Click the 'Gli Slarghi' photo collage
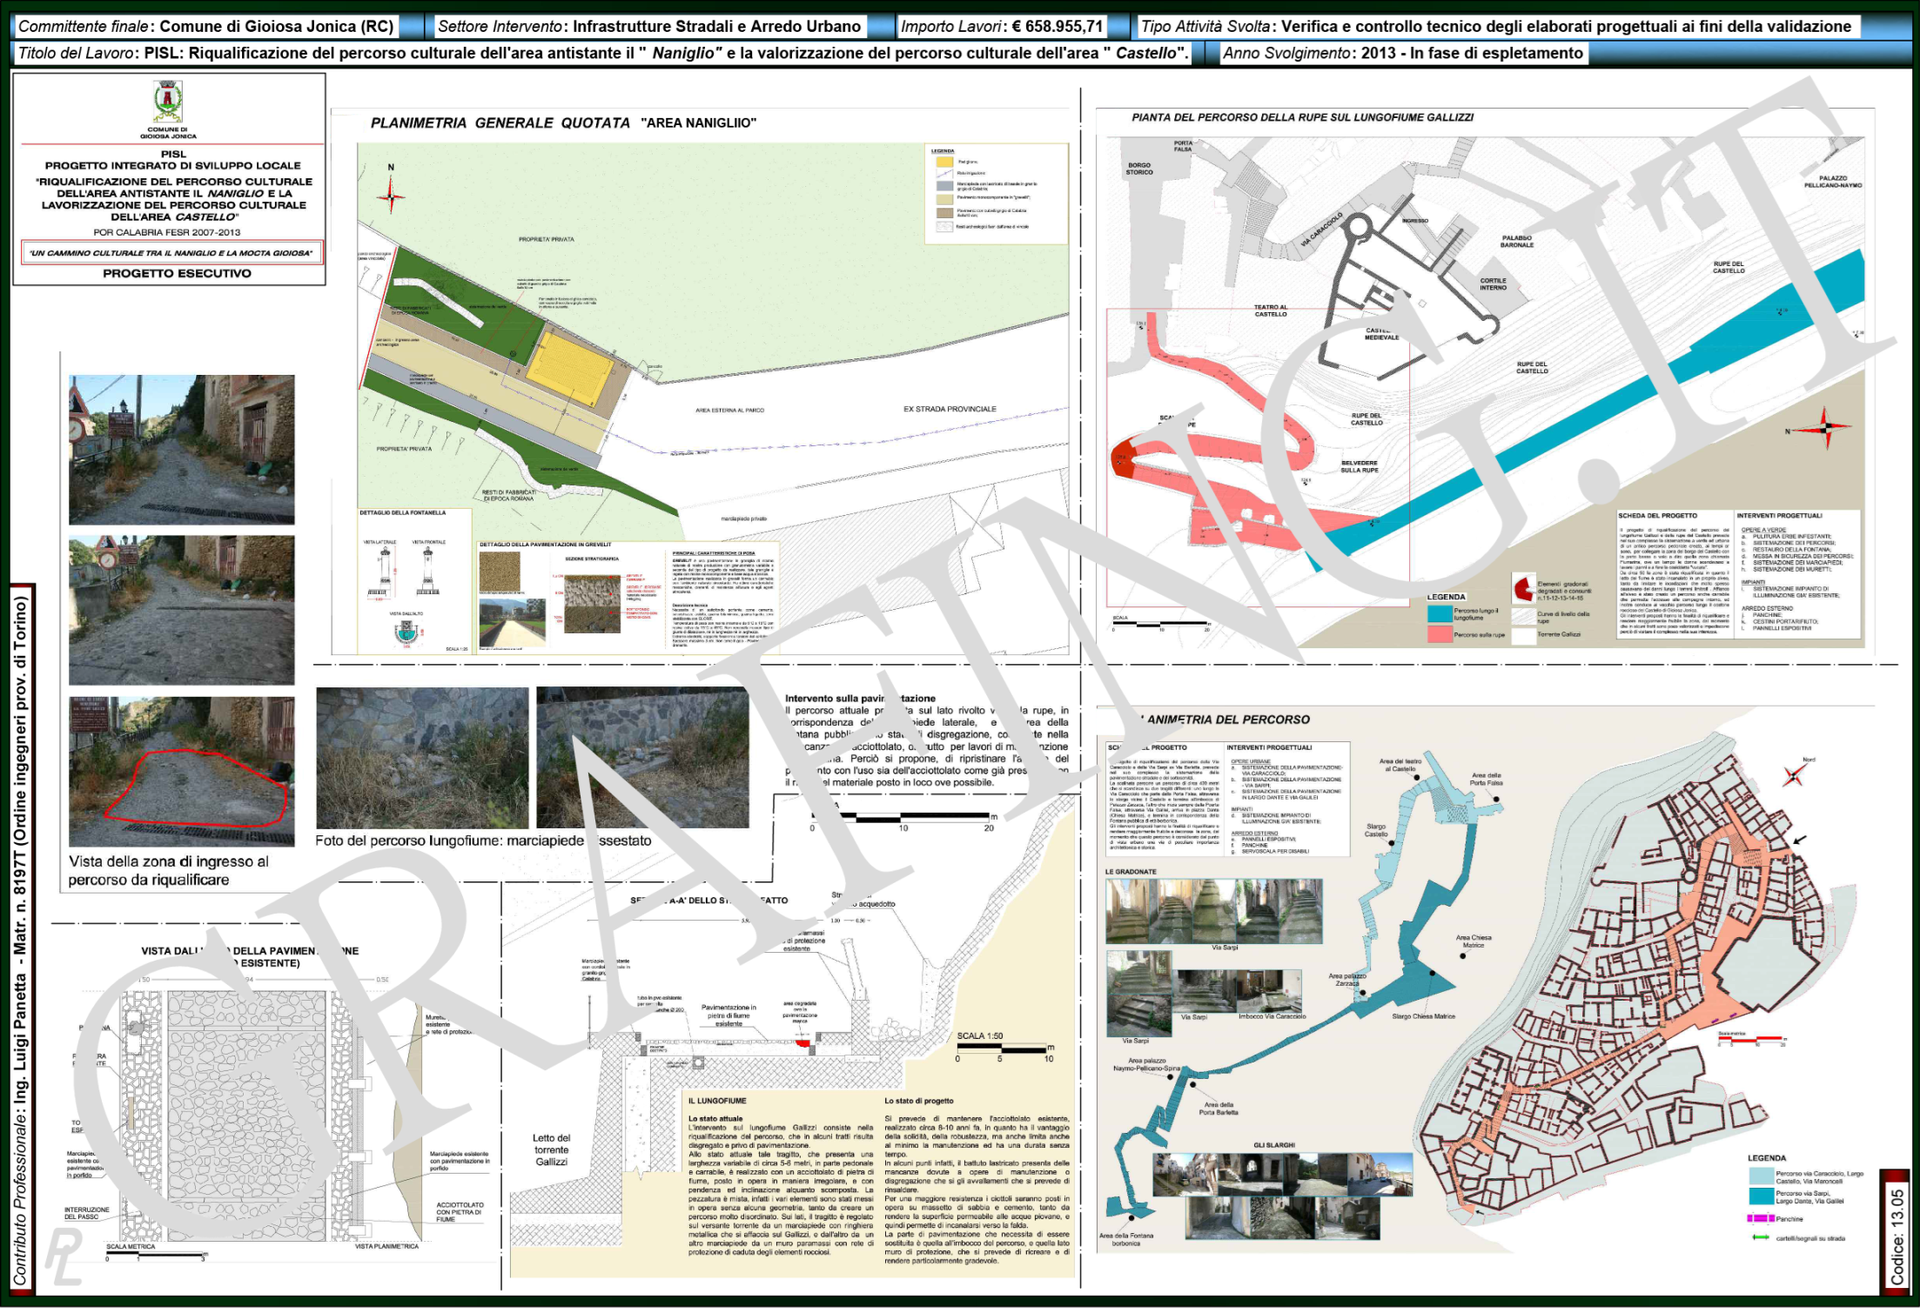The height and width of the screenshot is (1312, 1920). point(1282,1196)
